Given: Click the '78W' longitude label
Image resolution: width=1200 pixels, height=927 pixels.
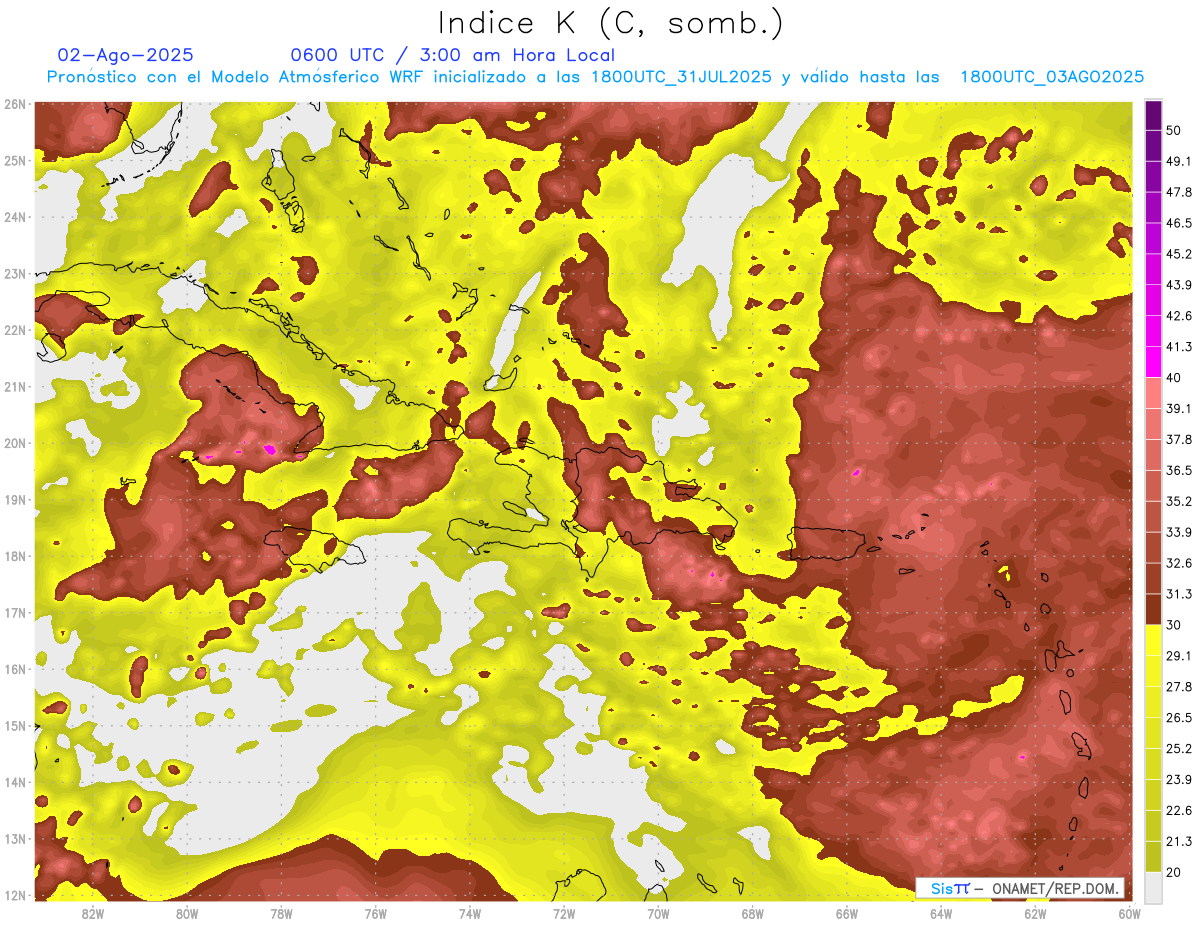Looking at the screenshot, I should coord(281,913).
